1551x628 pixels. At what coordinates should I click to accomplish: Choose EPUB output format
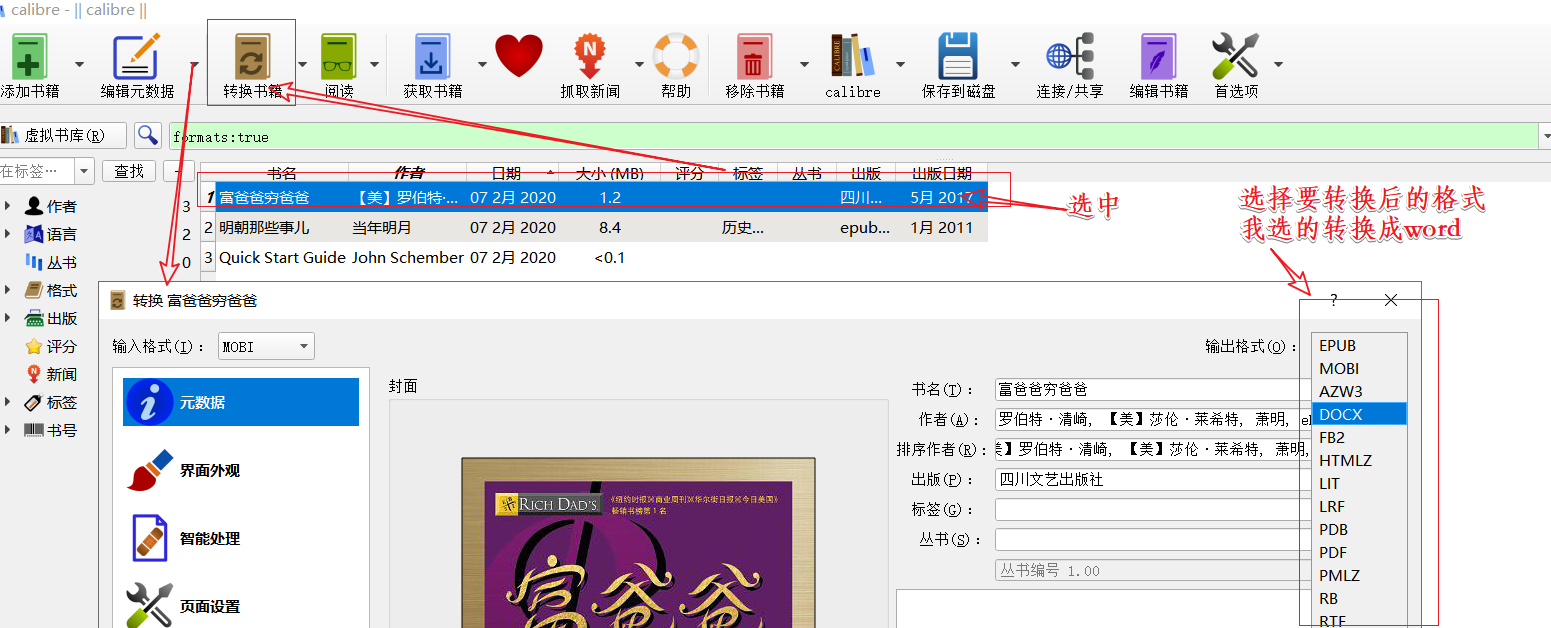(x=1359, y=346)
